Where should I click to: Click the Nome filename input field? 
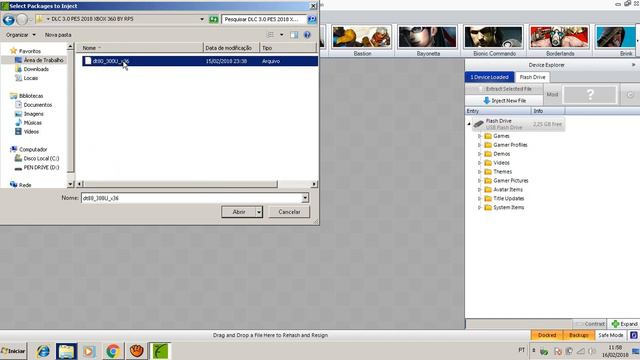191,198
